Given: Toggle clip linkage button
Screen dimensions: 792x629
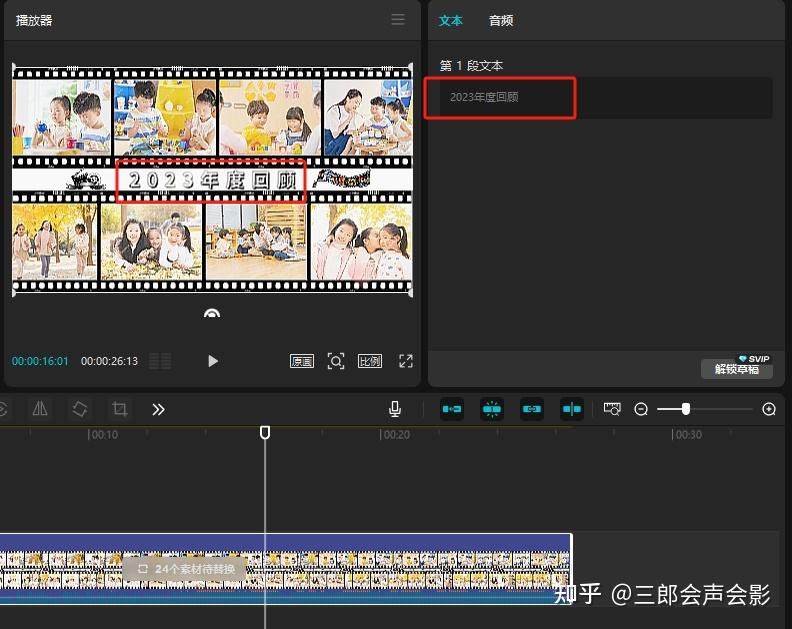Looking at the screenshot, I should click(531, 409).
